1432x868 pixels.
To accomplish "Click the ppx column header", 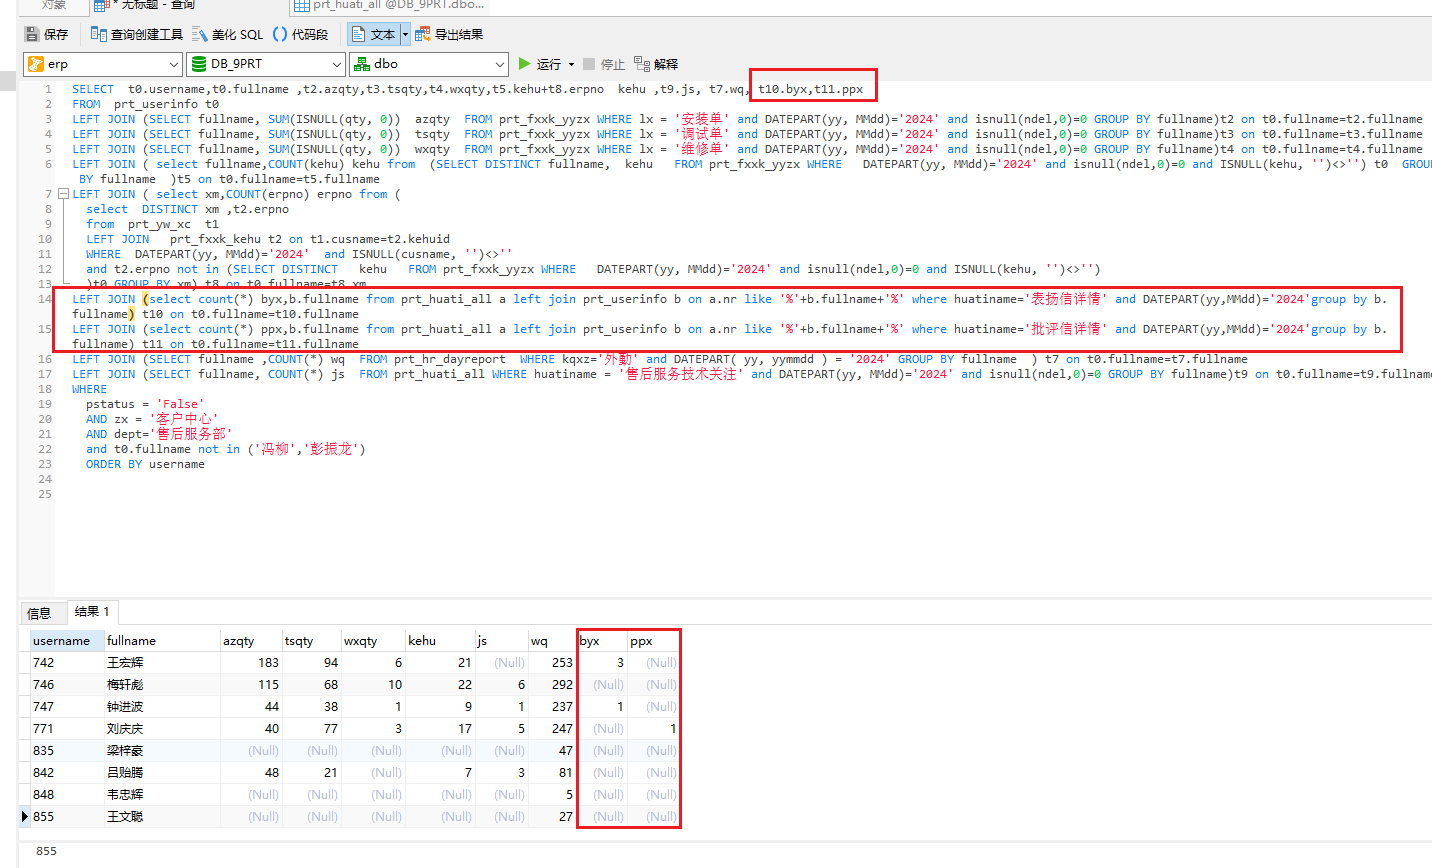I will point(654,641).
